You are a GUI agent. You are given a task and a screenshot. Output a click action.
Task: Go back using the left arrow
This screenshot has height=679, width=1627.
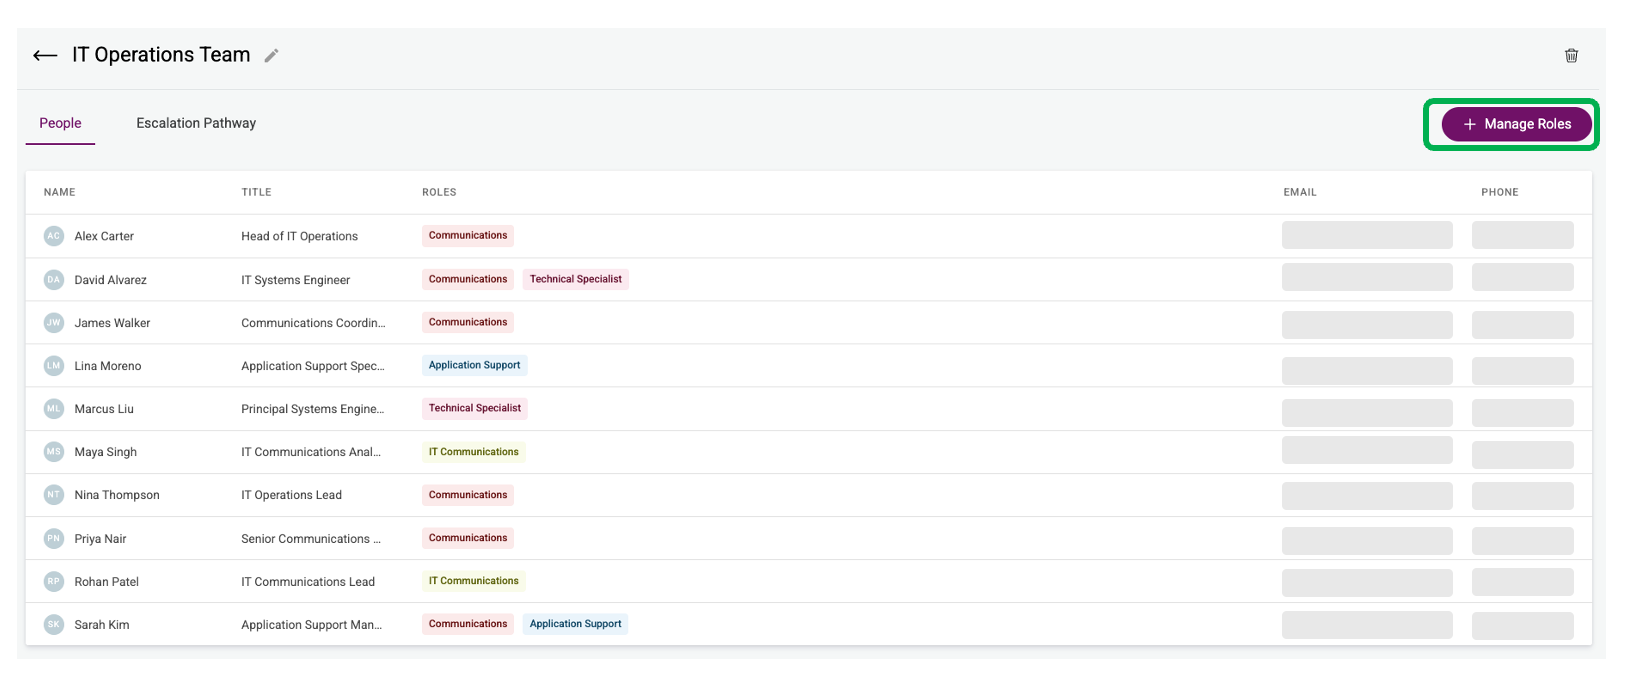click(45, 56)
